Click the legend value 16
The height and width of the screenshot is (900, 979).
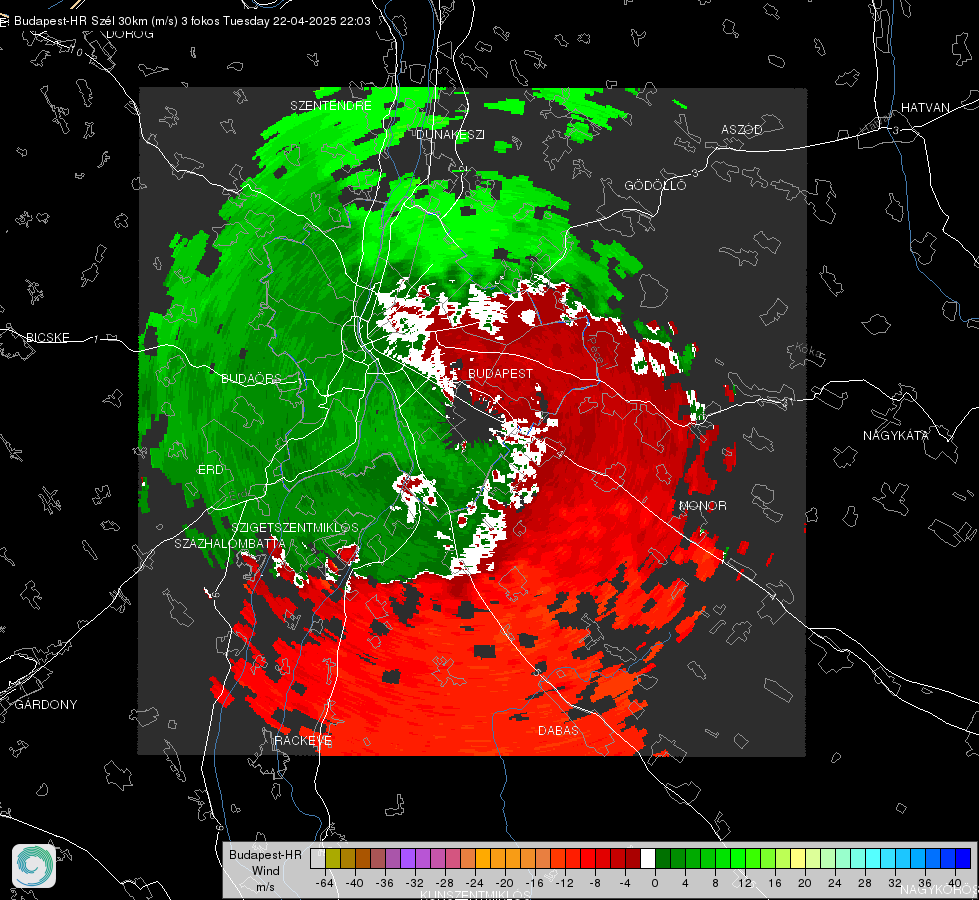point(774,883)
